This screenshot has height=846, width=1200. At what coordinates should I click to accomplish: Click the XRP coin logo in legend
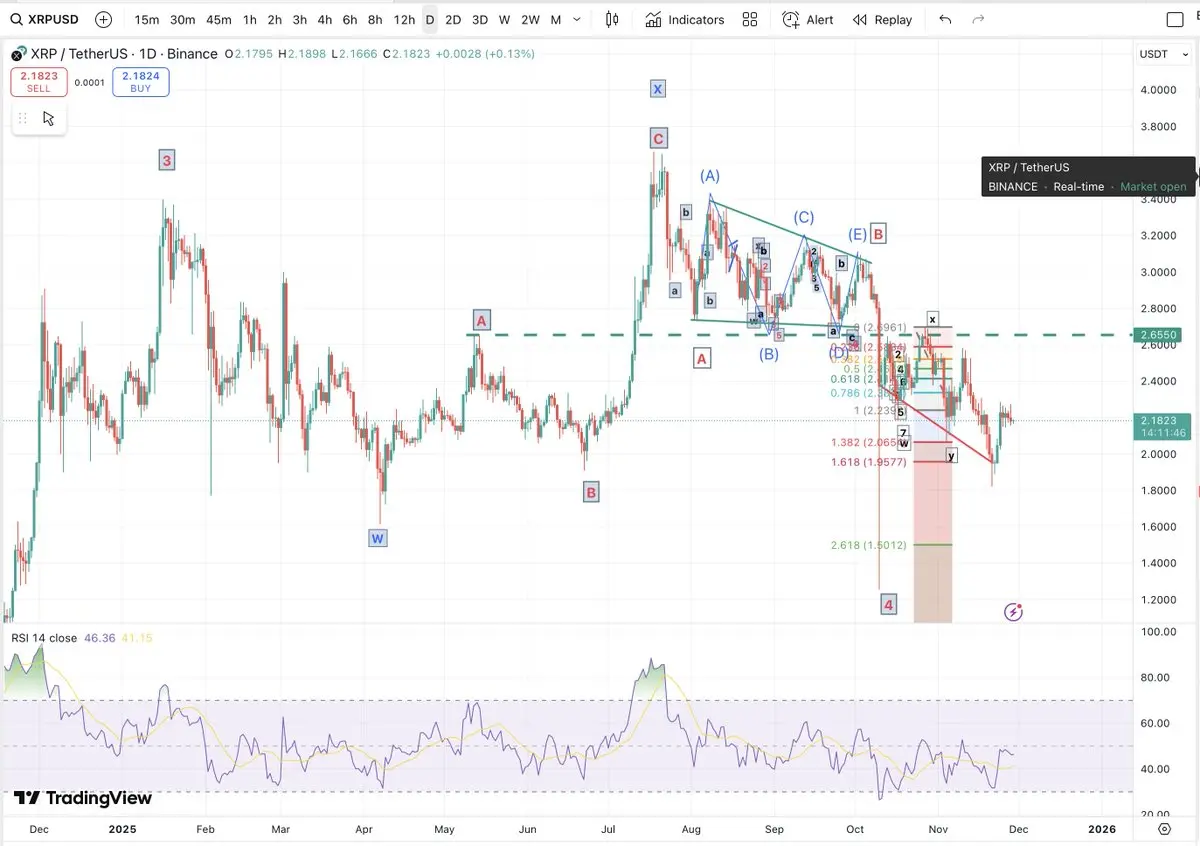click(19, 54)
